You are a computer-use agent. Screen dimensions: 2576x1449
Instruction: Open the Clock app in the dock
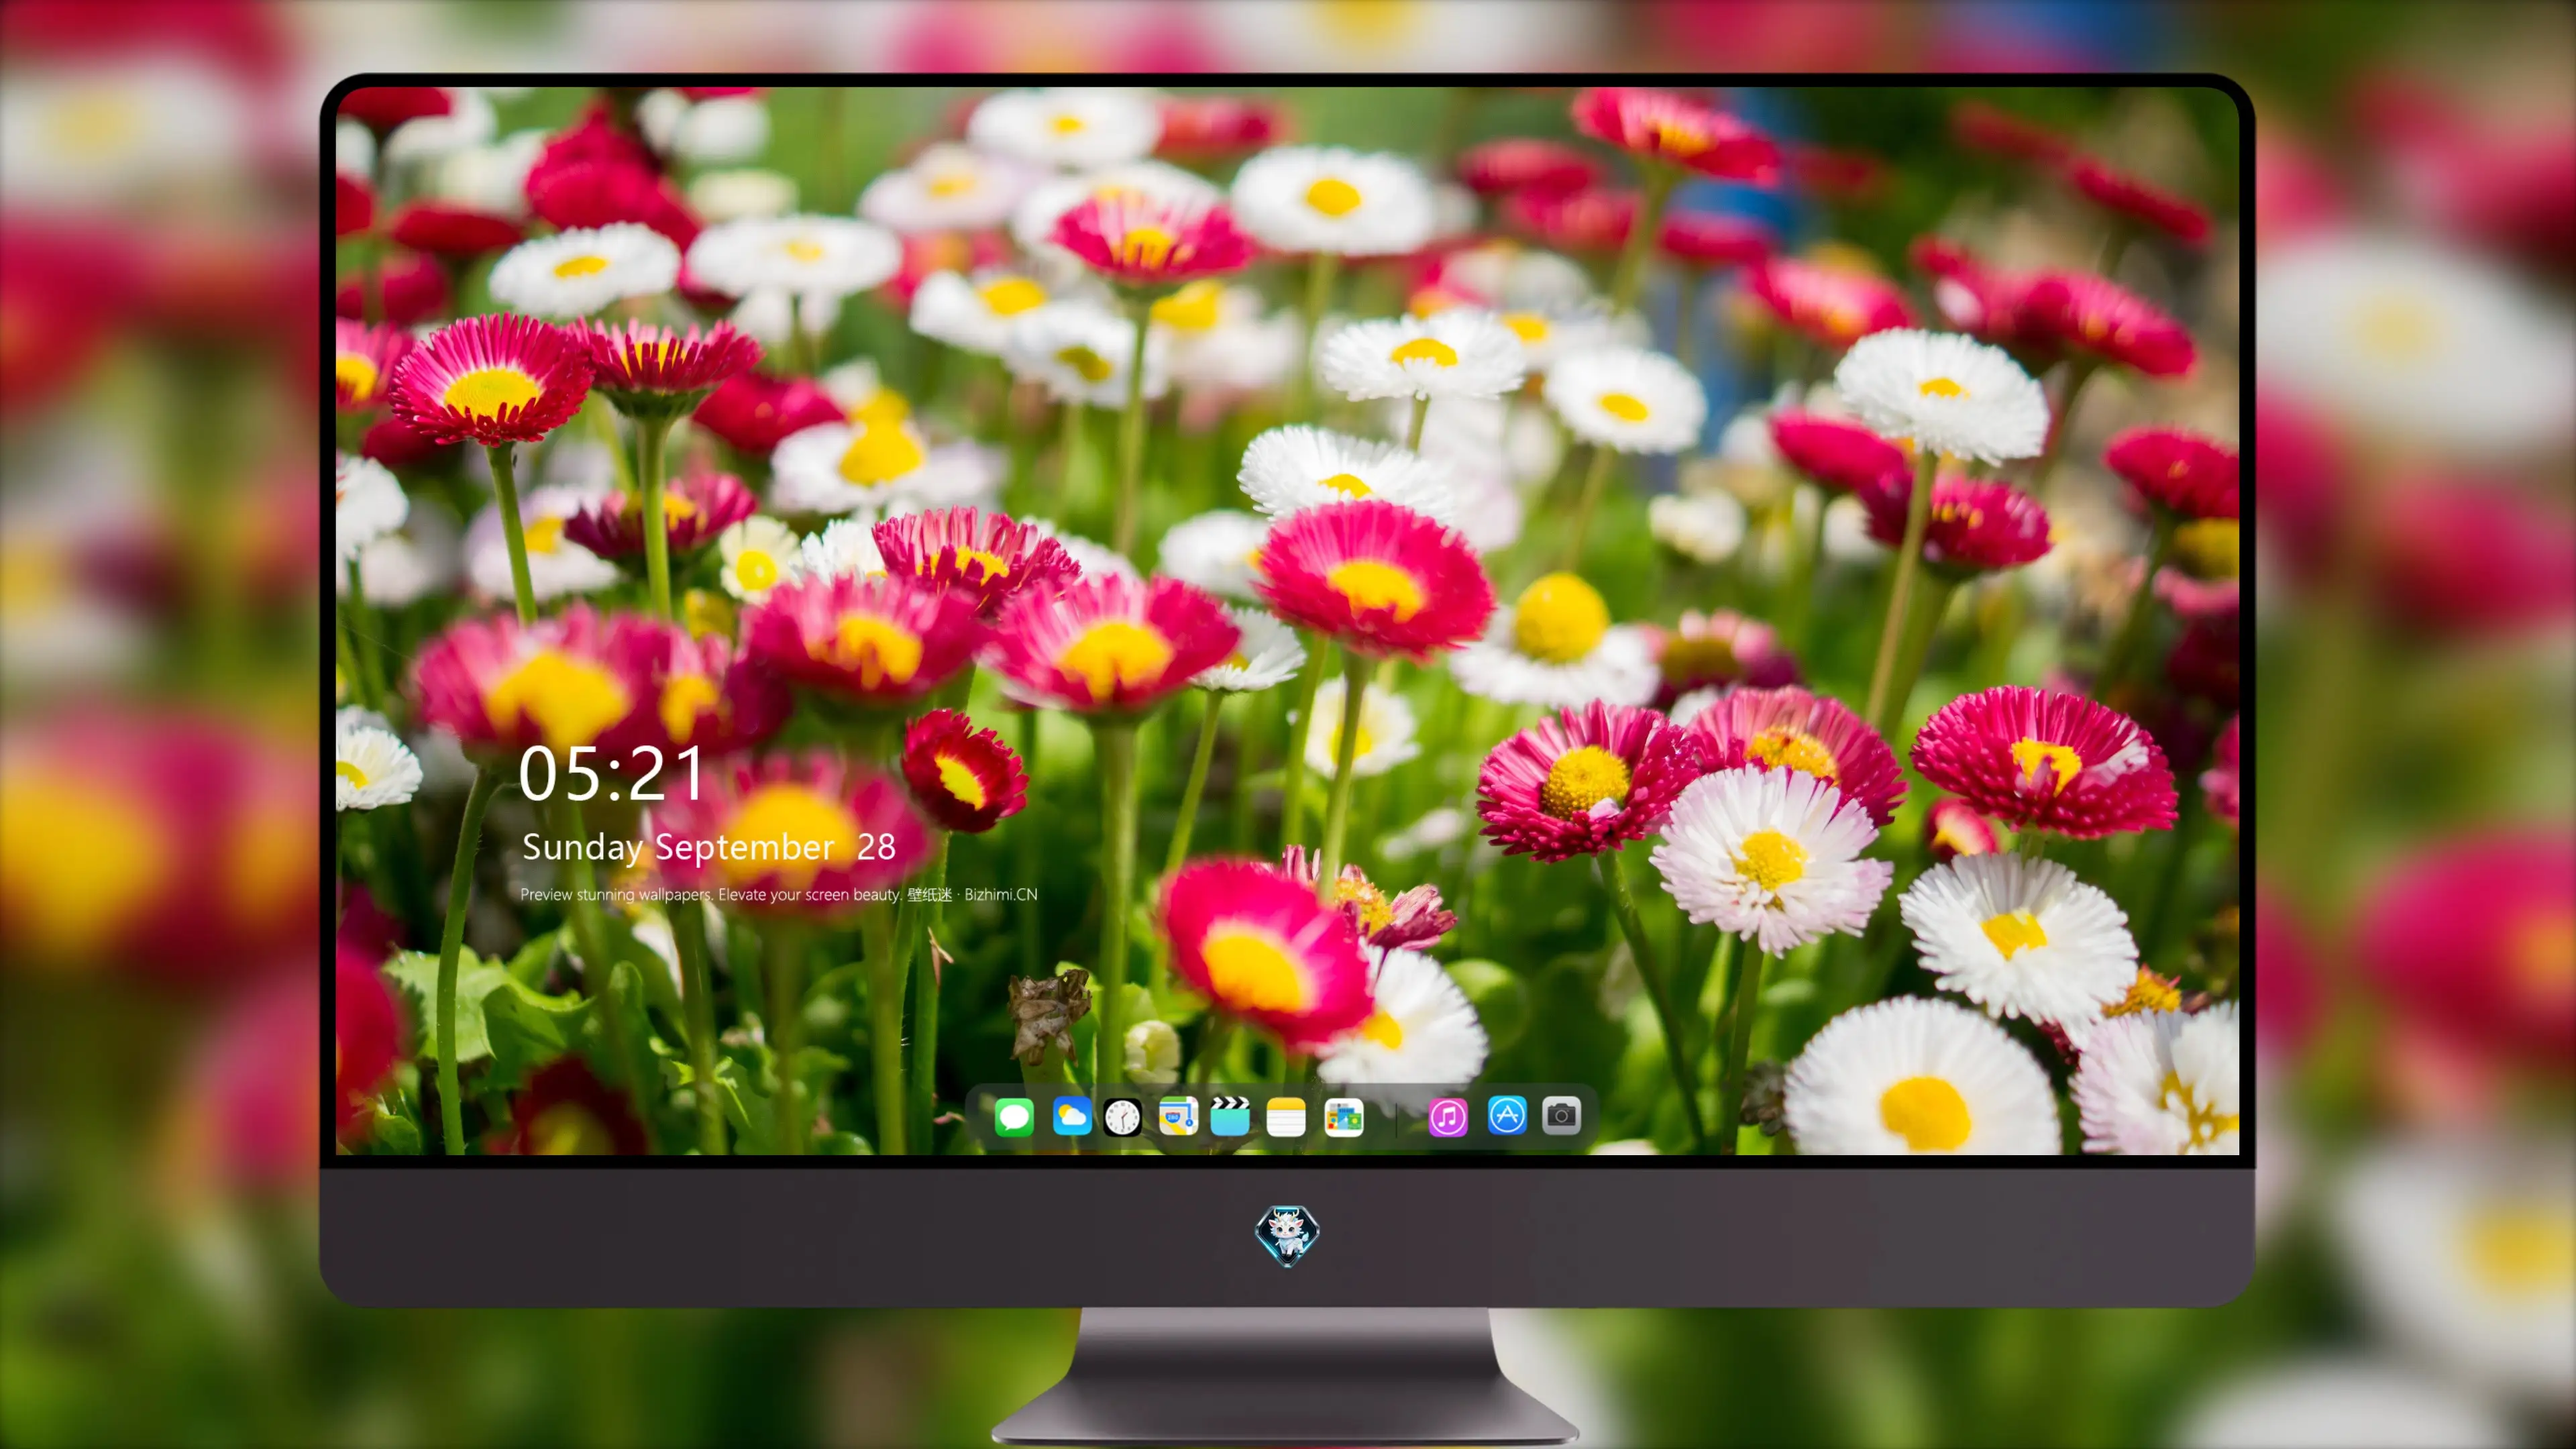pyautogui.click(x=1122, y=1117)
